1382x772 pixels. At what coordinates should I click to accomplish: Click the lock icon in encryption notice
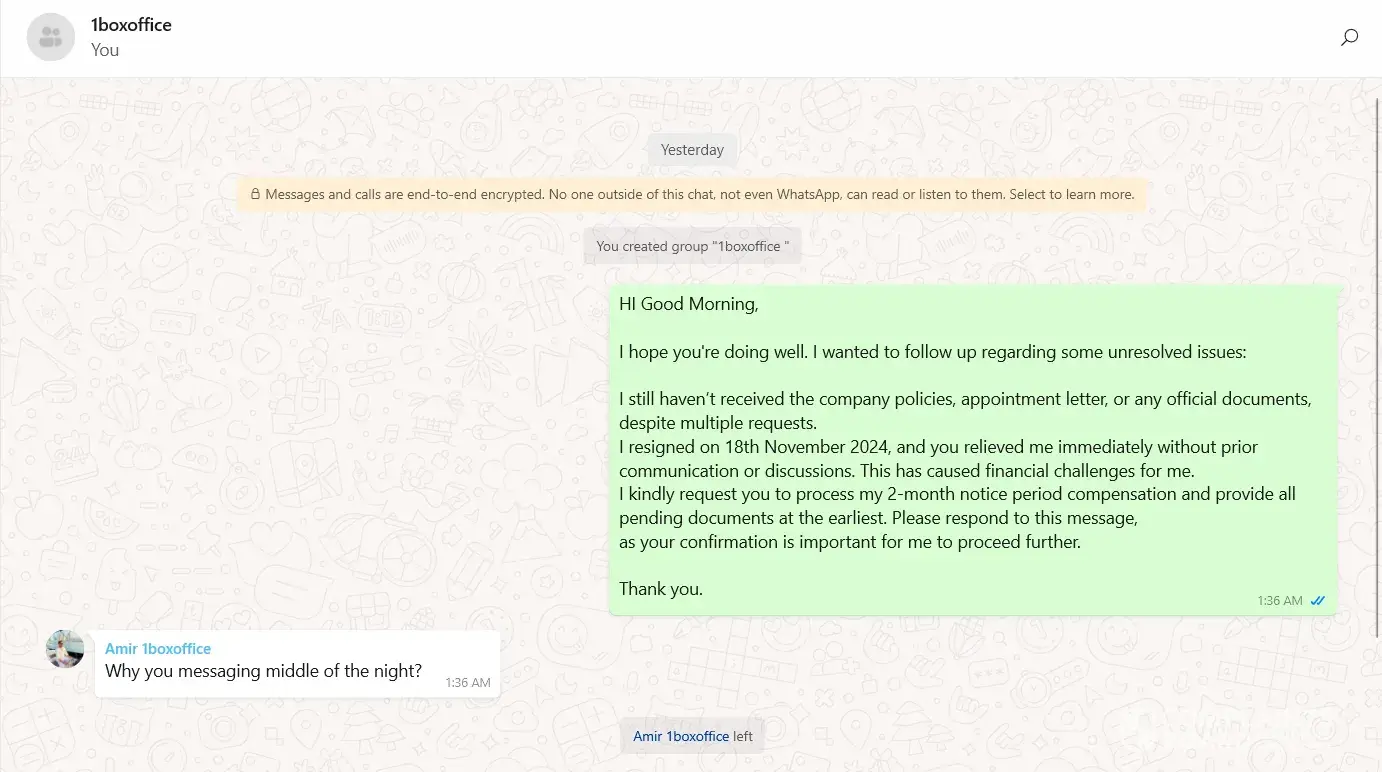point(256,195)
